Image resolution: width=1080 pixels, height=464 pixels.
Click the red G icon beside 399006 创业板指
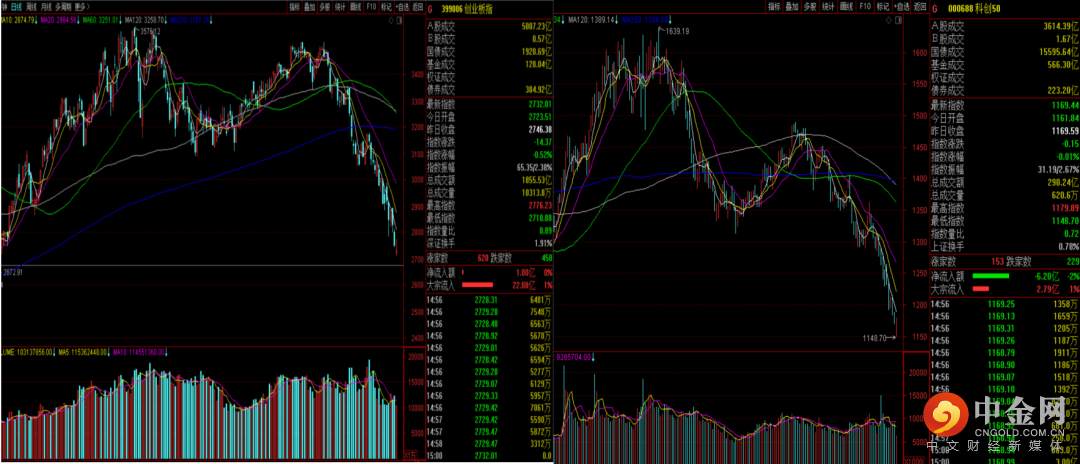[430, 10]
